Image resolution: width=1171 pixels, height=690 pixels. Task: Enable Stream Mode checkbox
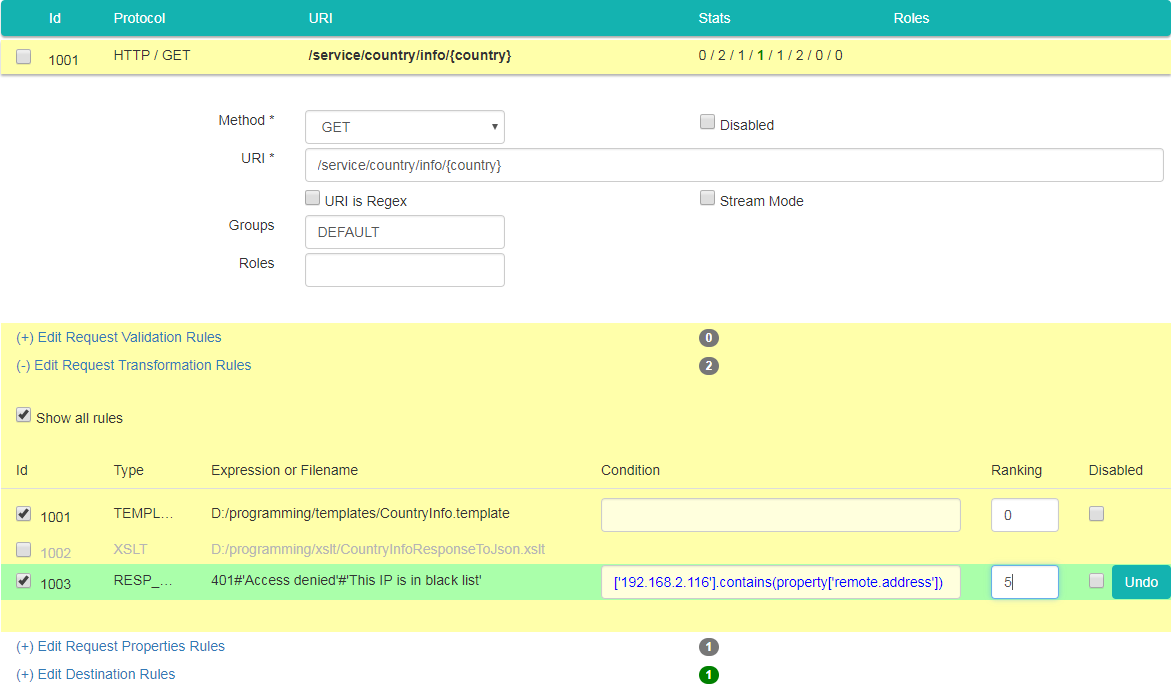tap(707, 199)
